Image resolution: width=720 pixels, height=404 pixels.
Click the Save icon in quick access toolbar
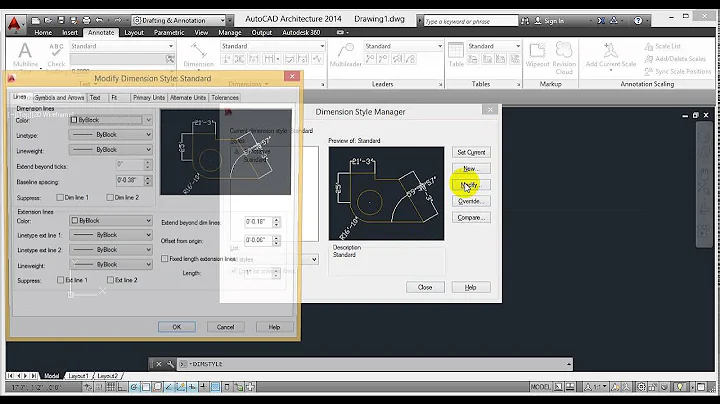pos(61,20)
